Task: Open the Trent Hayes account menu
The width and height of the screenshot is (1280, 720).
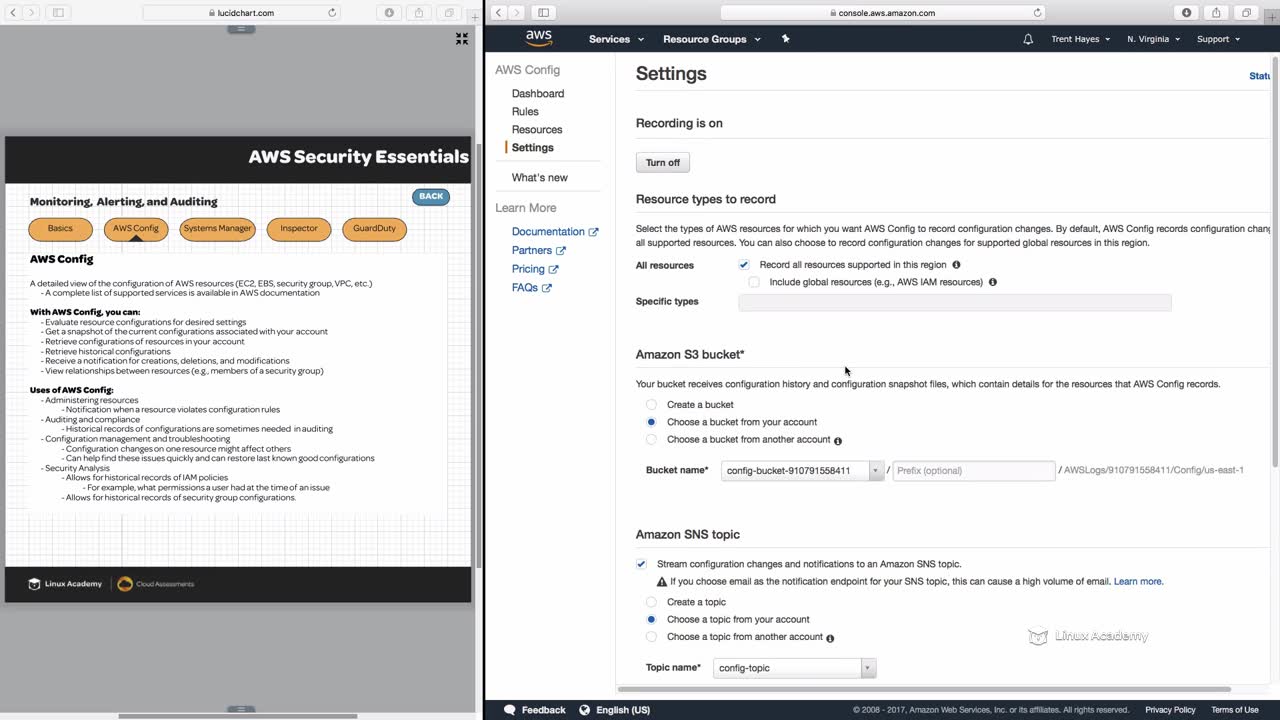Action: pyautogui.click(x=1080, y=39)
